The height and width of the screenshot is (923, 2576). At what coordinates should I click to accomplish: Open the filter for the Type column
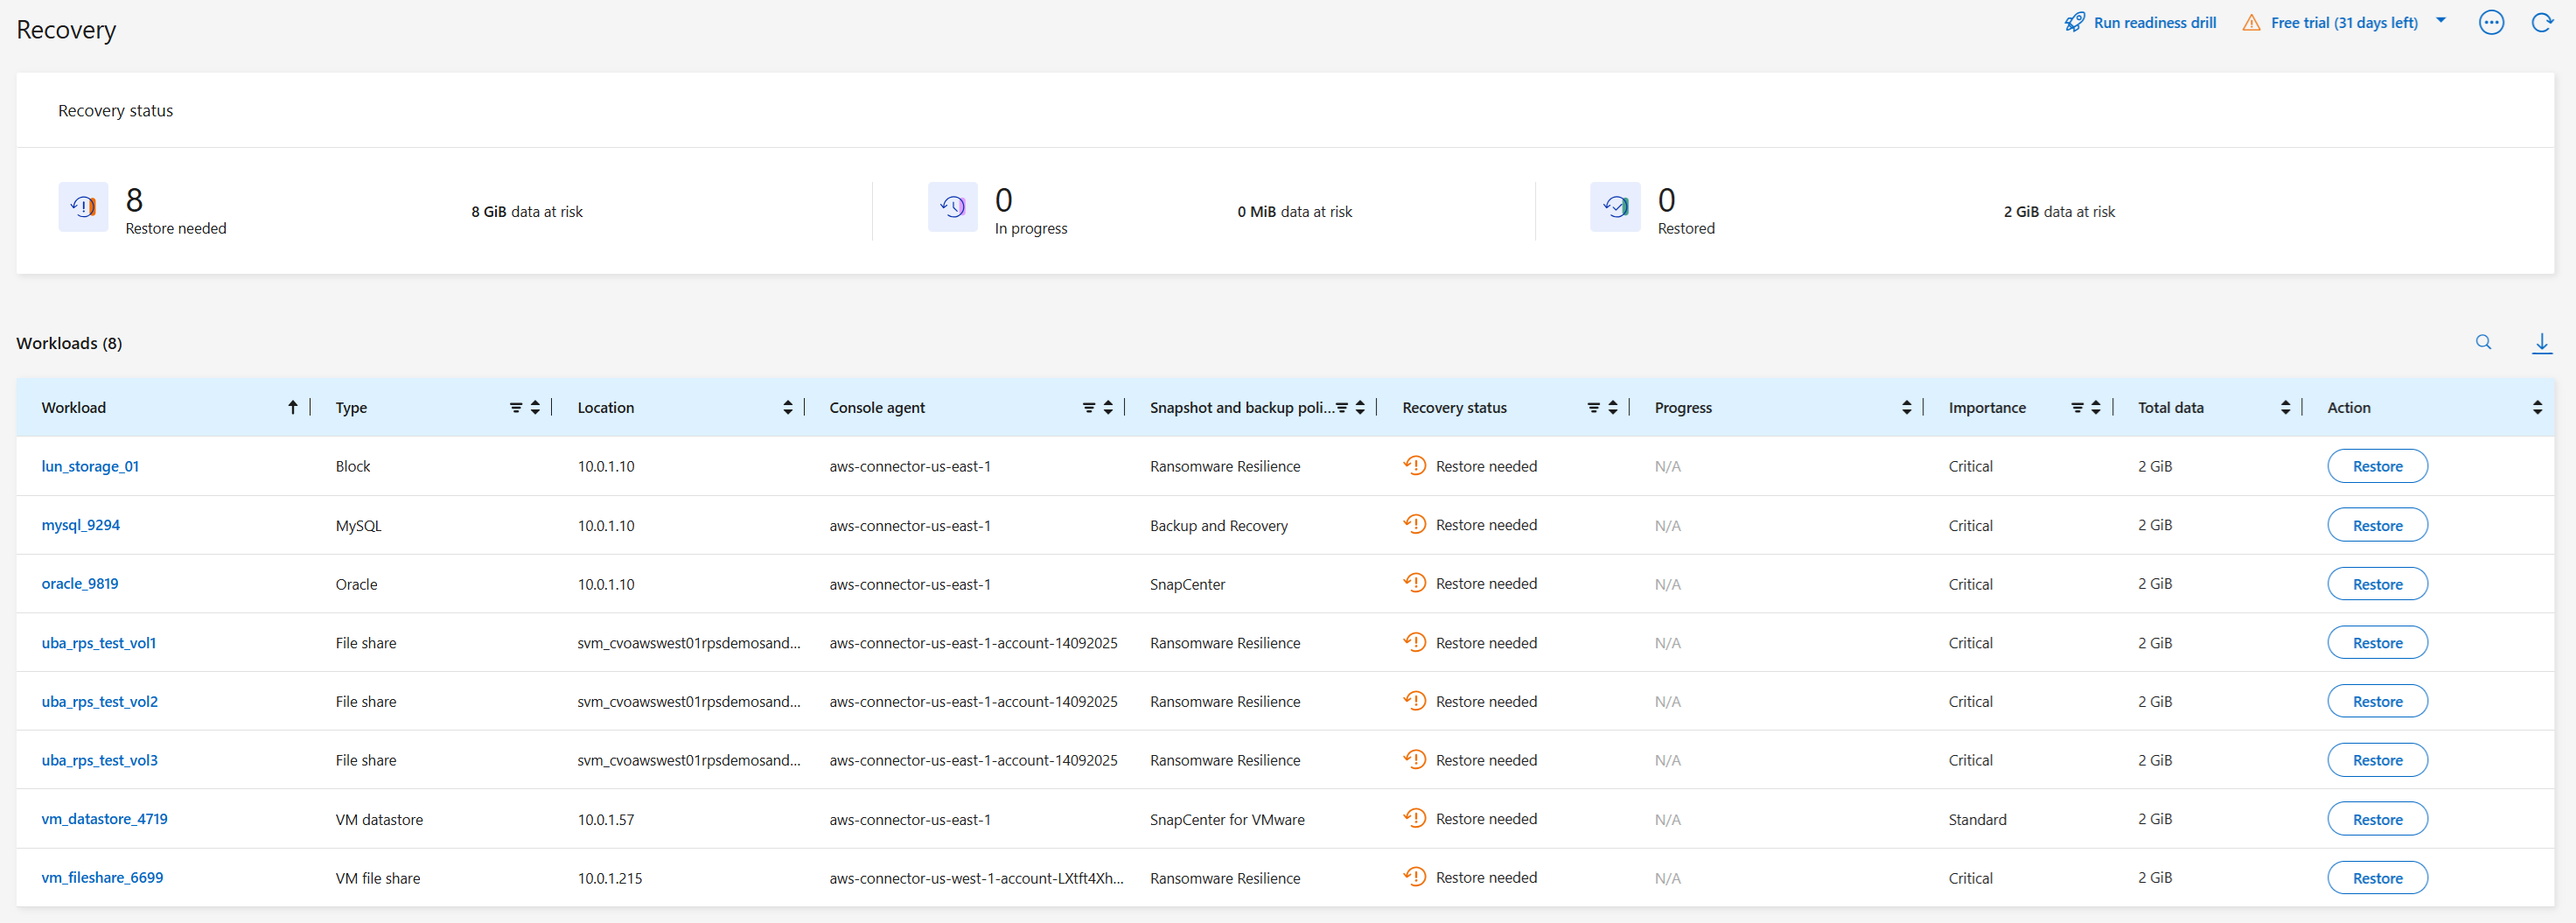pyautogui.click(x=516, y=407)
